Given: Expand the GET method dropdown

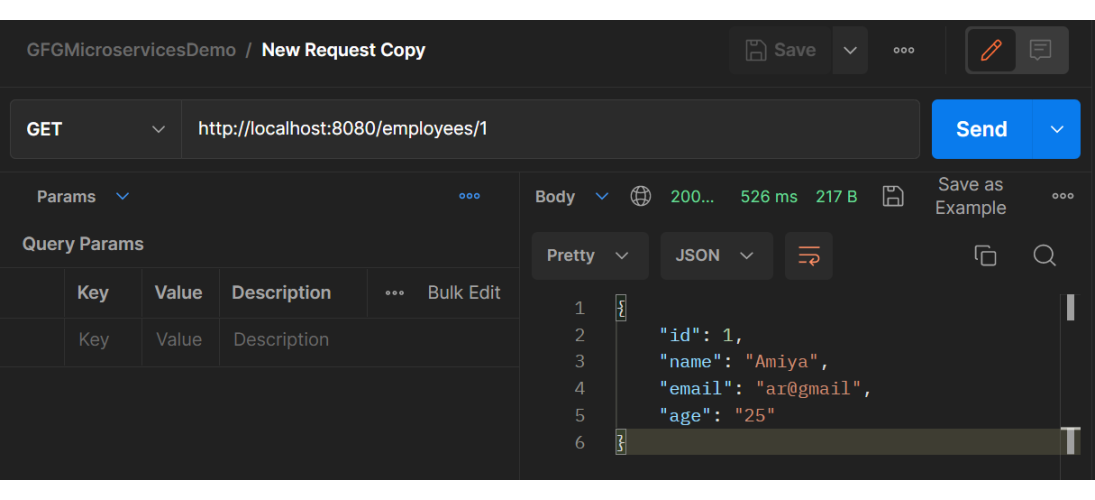Looking at the screenshot, I should coord(96,129).
